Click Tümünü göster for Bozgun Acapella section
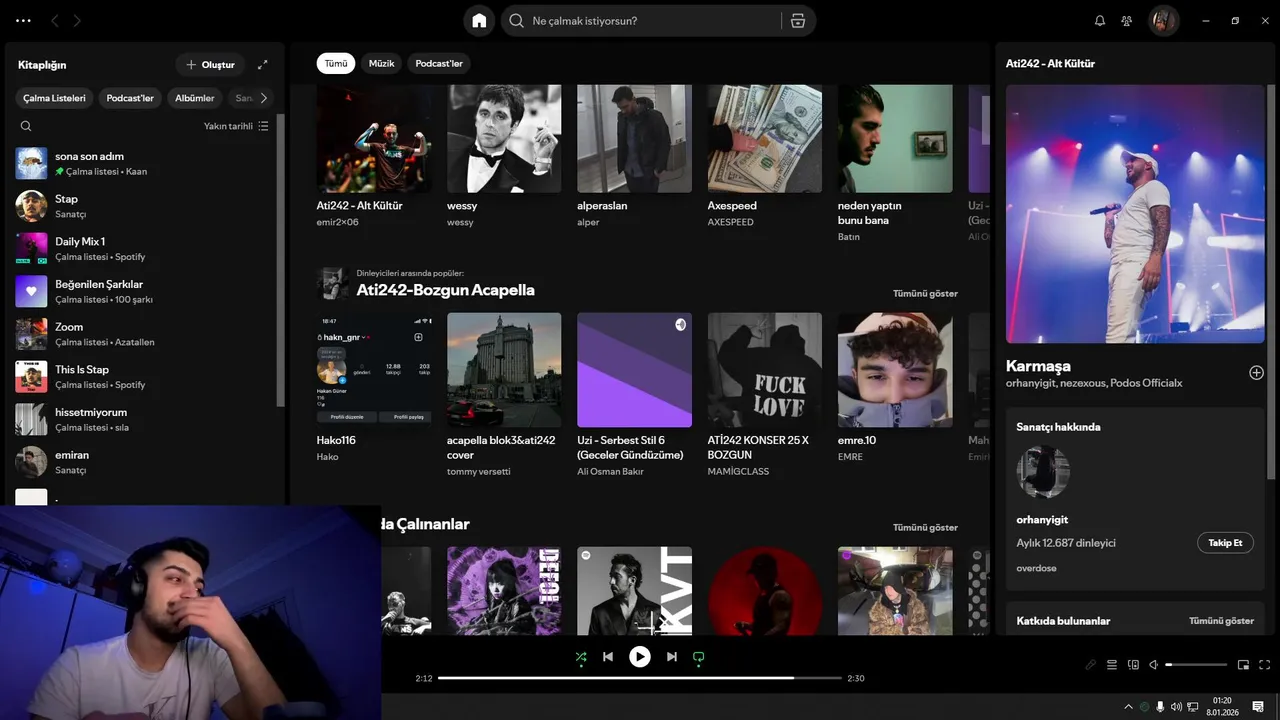1280x720 pixels. 925,294
